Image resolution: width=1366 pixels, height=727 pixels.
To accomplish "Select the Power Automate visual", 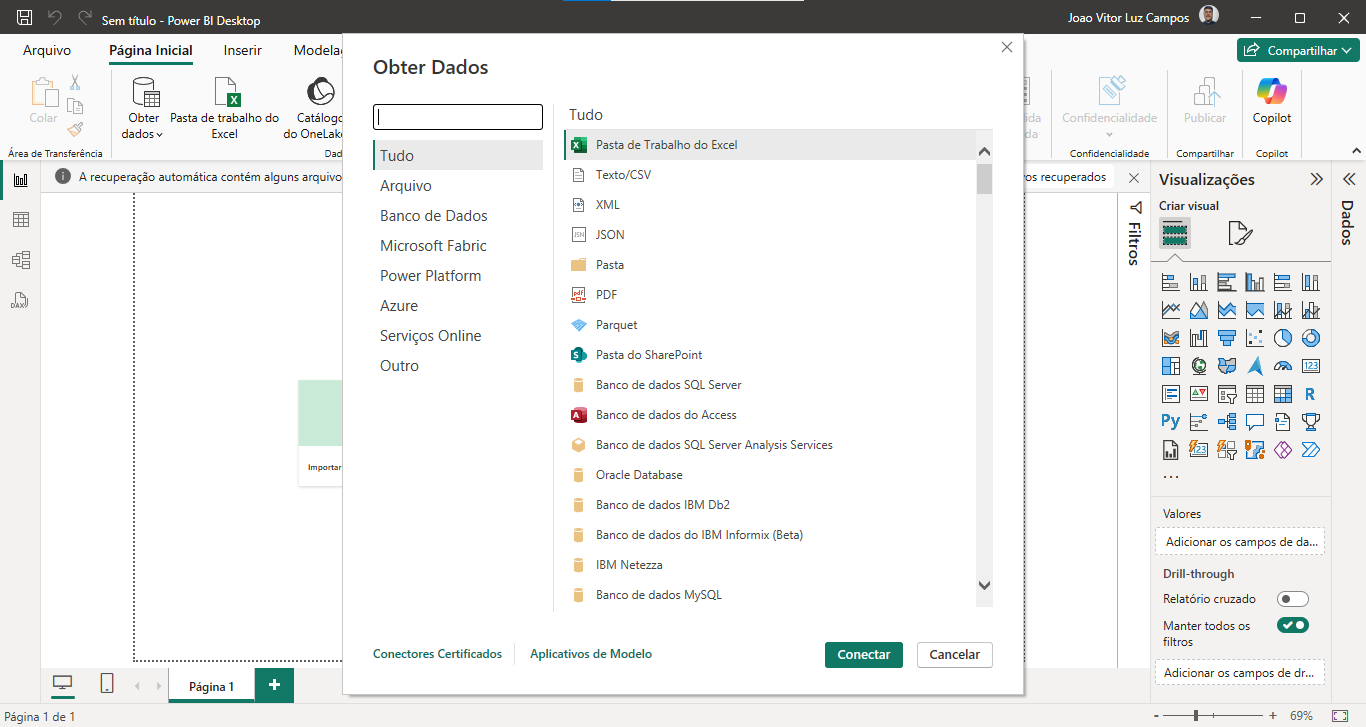I will pyautogui.click(x=1311, y=450).
